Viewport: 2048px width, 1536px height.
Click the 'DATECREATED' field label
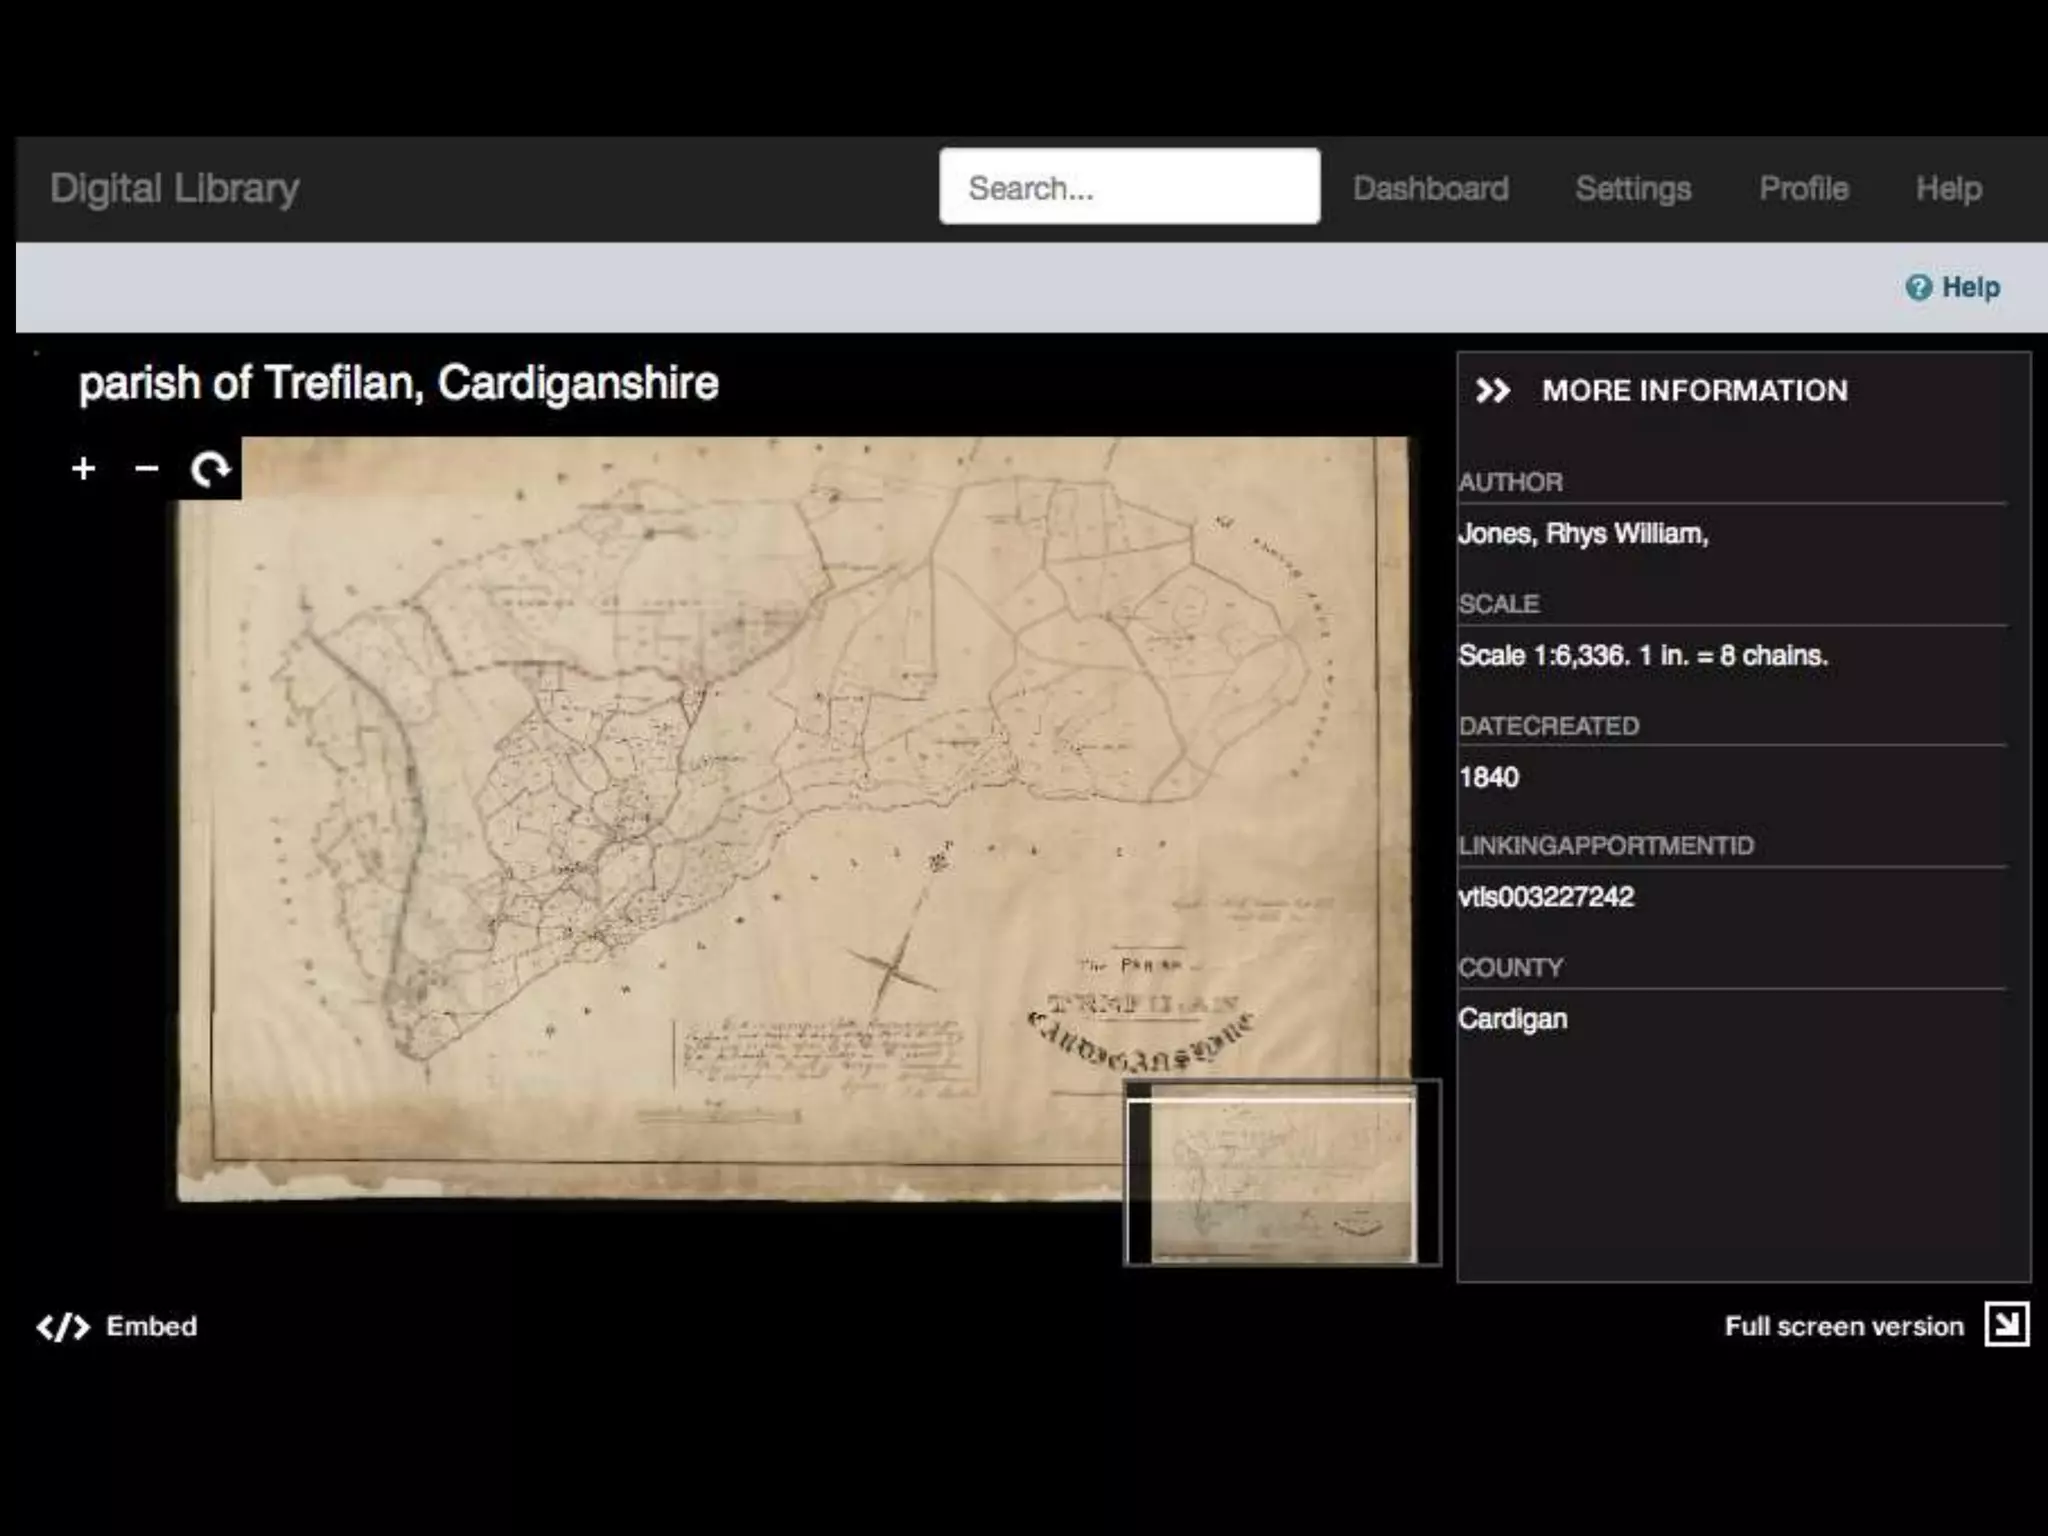(1548, 726)
